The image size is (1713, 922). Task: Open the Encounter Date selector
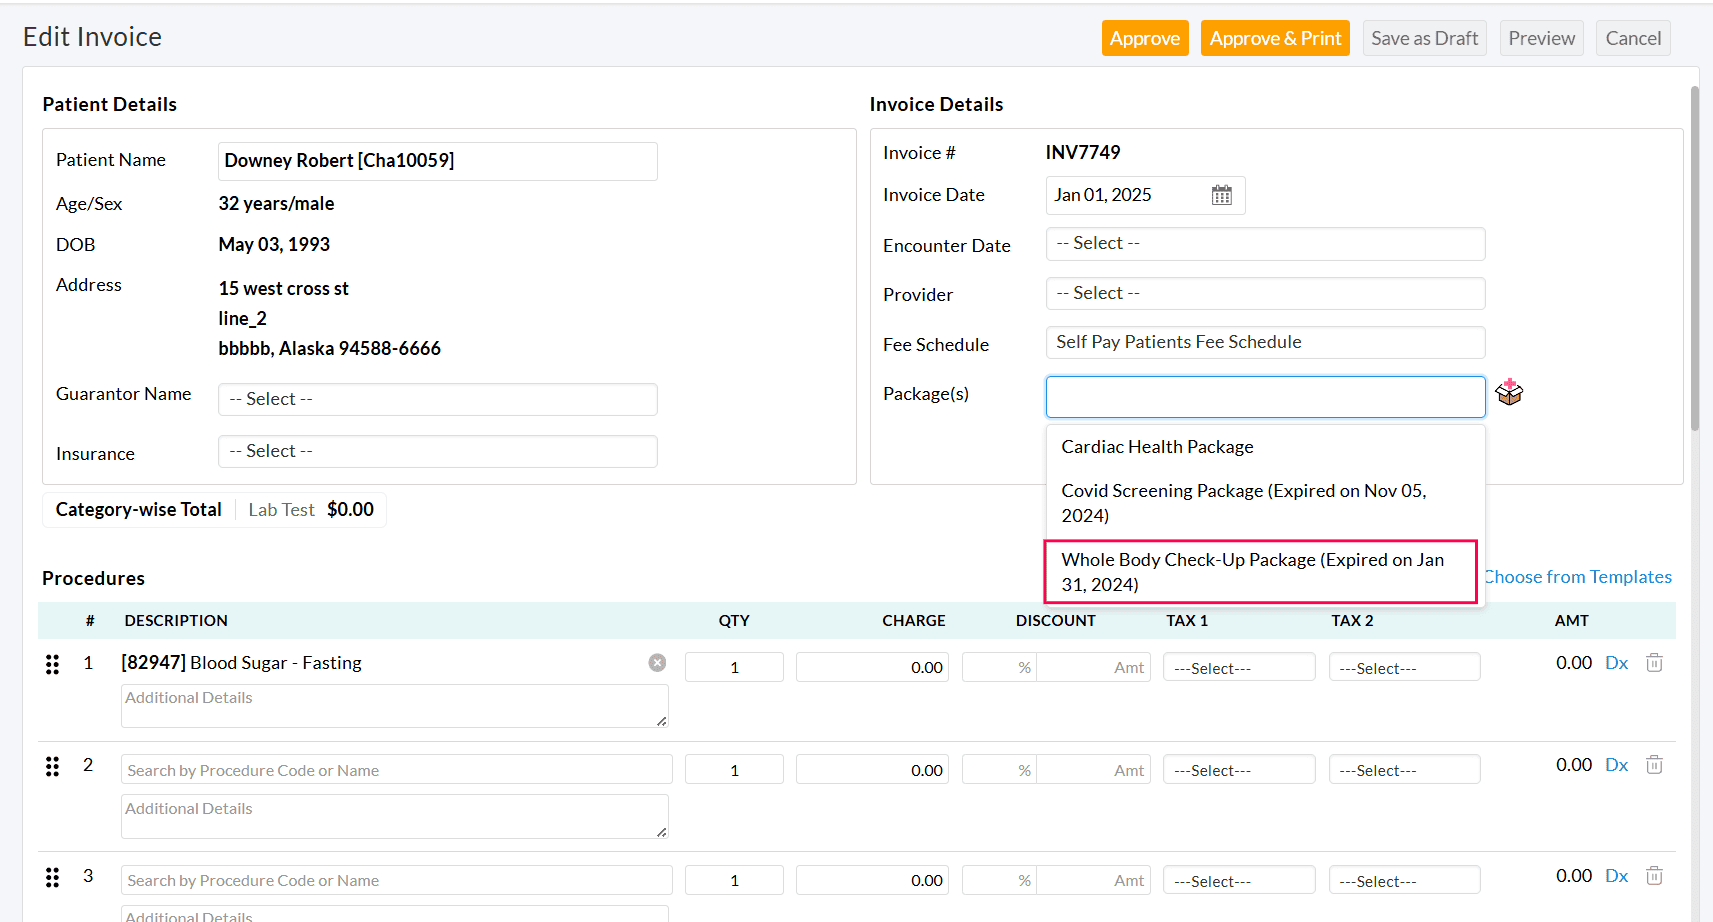click(x=1264, y=243)
